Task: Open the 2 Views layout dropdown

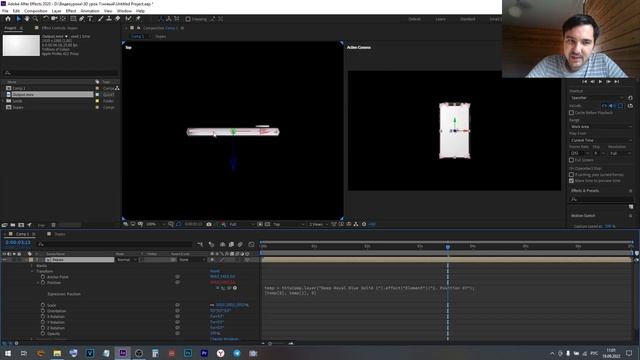Action: [x=318, y=224]
